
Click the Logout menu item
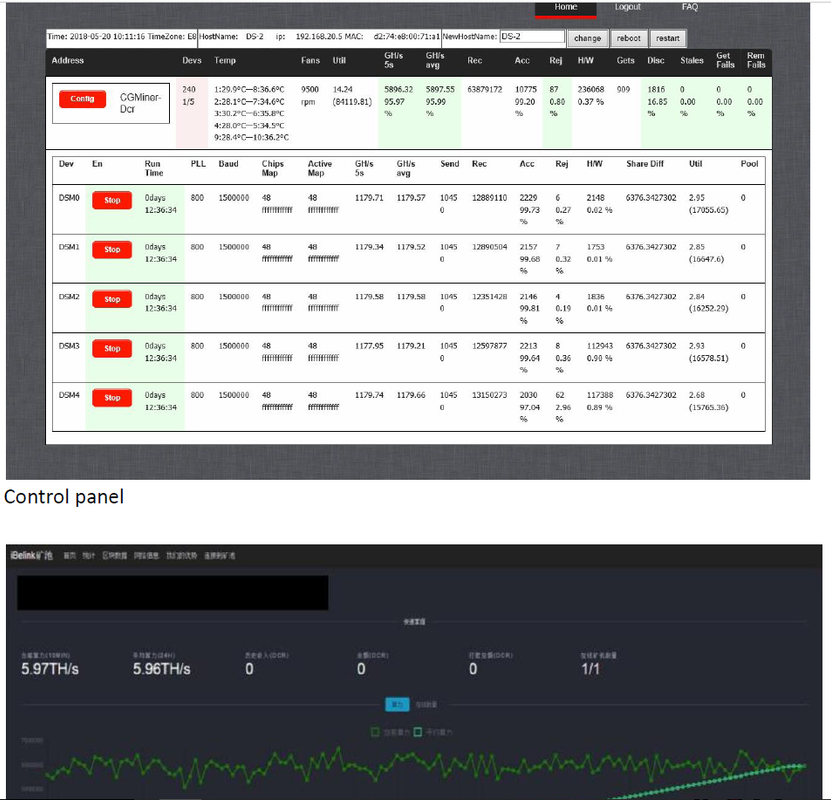(x=627, y=7)
